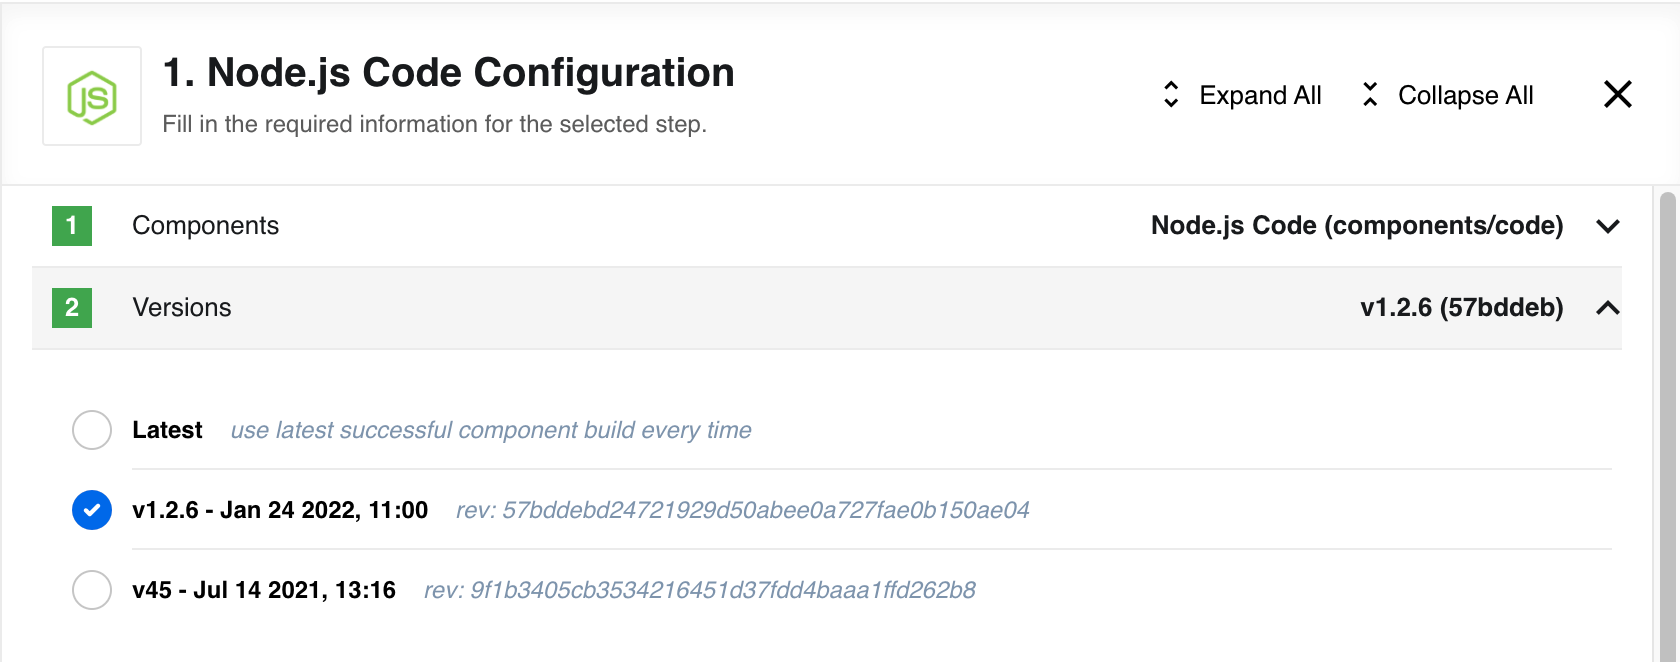1680x662 pixels.
Task: Click the Expand All button
Action: [x=1241, y=95]
